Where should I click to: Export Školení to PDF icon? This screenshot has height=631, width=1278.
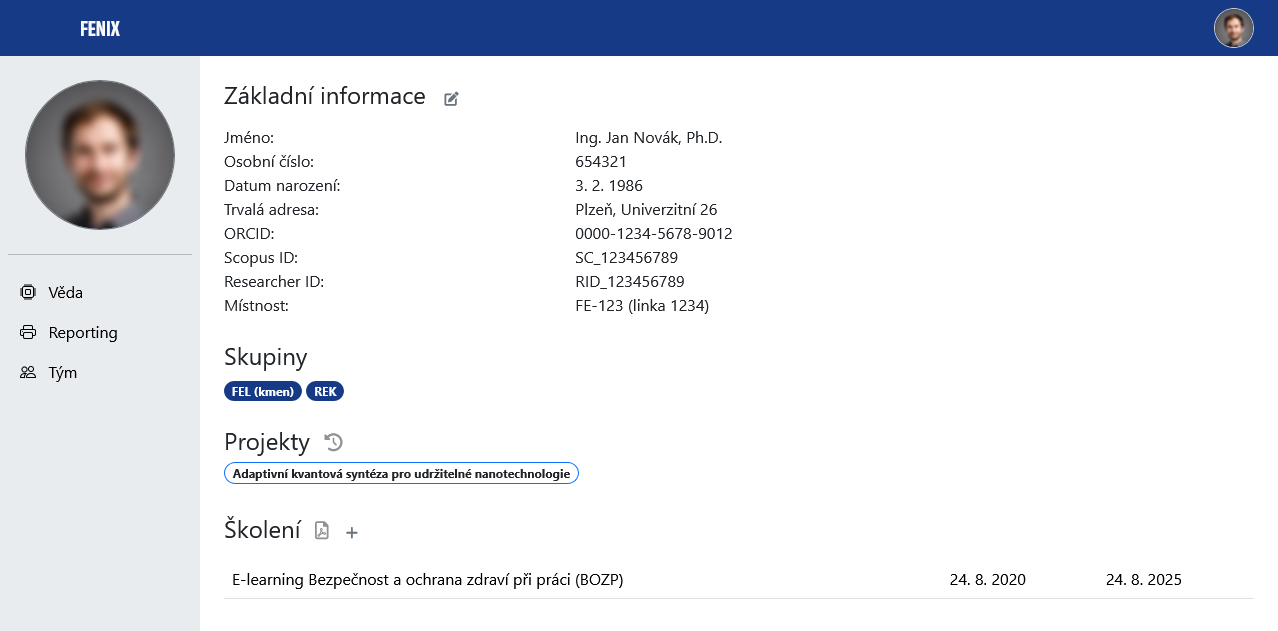(322, 531)
